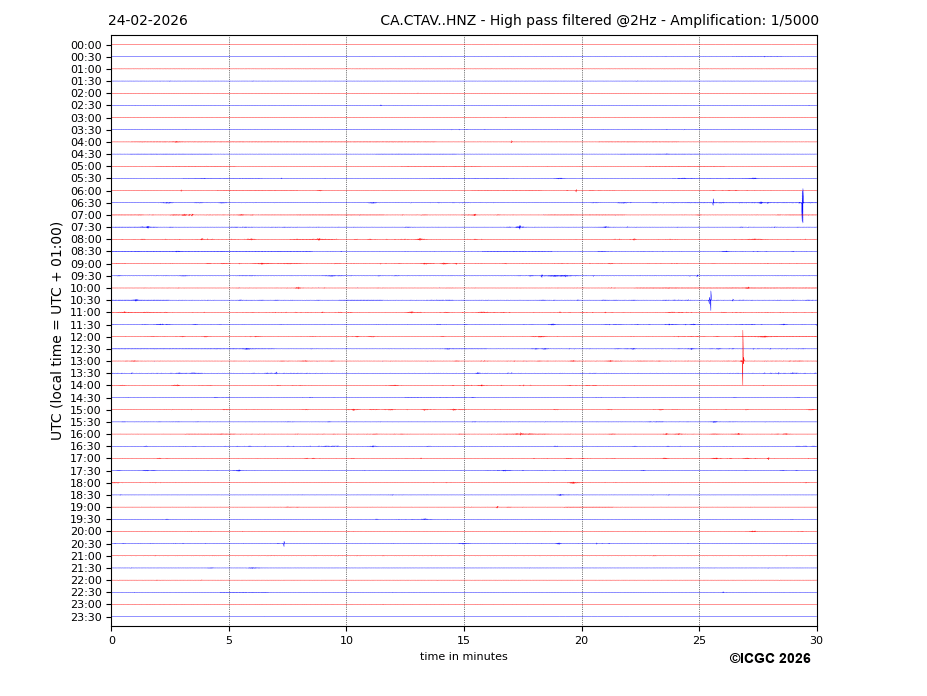
Task: Select the 15:00 time label
Action: click(86, 410)
